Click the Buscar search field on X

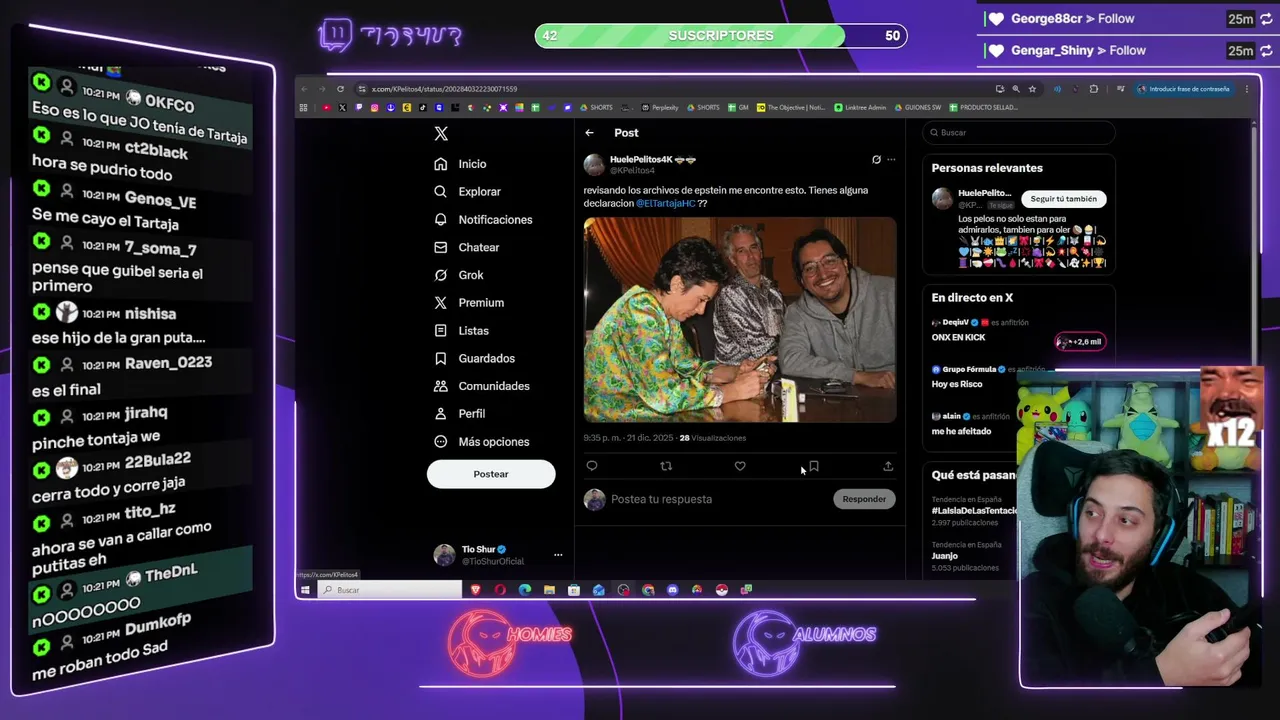pyautogui.click(x=1018, y=132)
